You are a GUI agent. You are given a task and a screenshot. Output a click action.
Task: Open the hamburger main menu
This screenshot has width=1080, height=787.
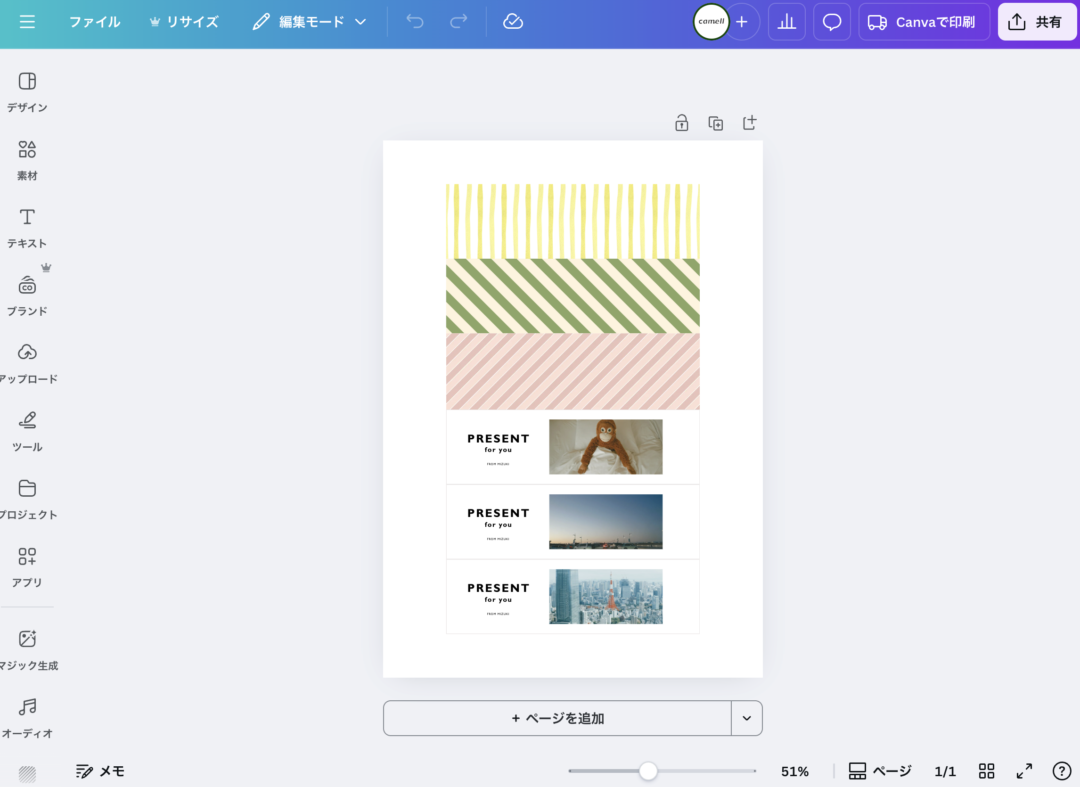click(27, 22)
